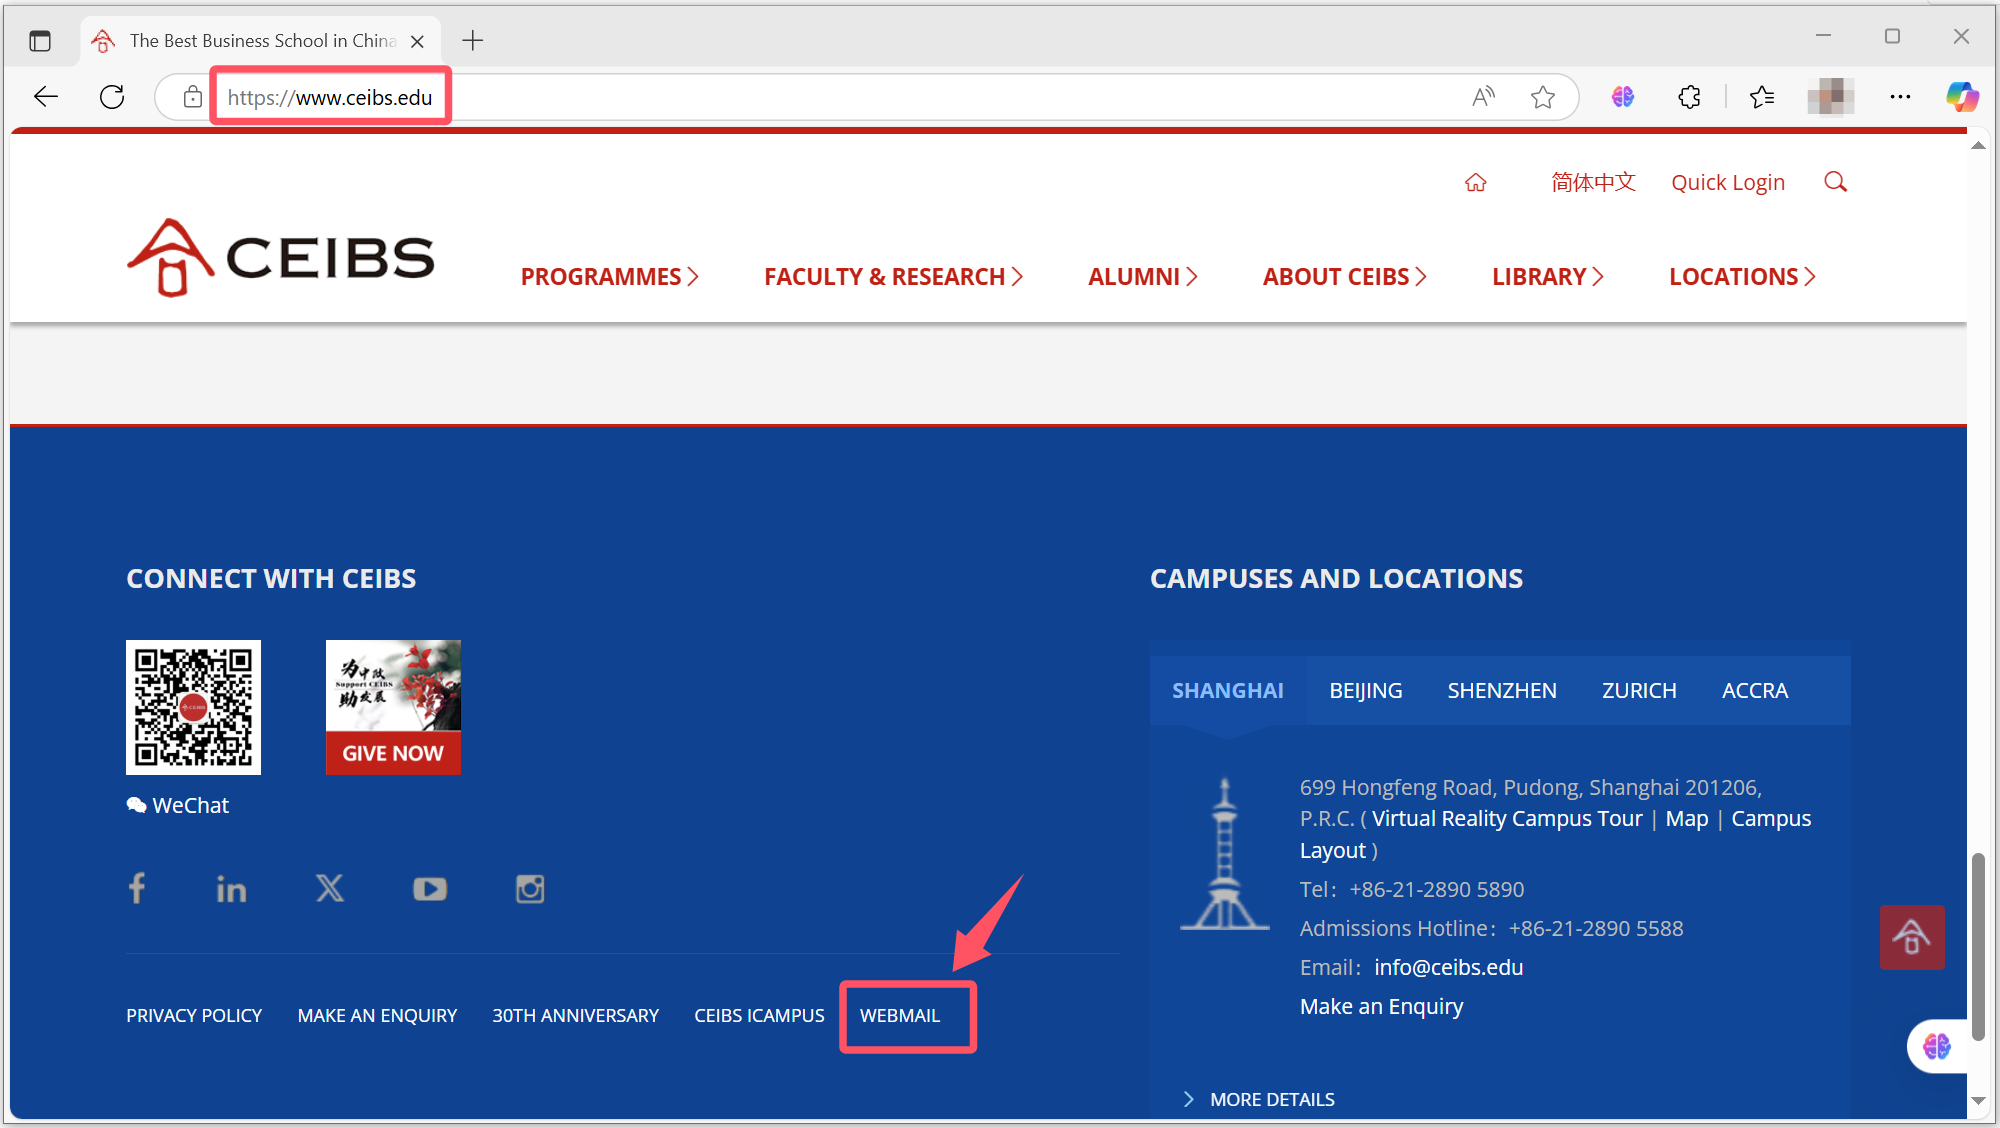Expand the ABOUT CEIBS menu
2000x1128 pixels.
point(1345,277)
